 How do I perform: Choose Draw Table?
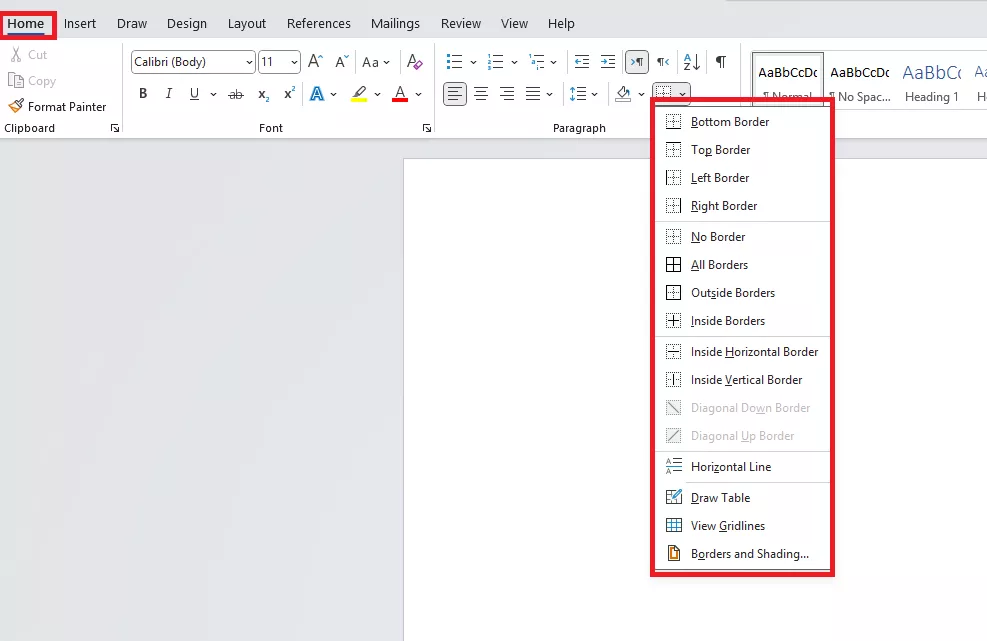pyautogui.click(x=743, y=497)
